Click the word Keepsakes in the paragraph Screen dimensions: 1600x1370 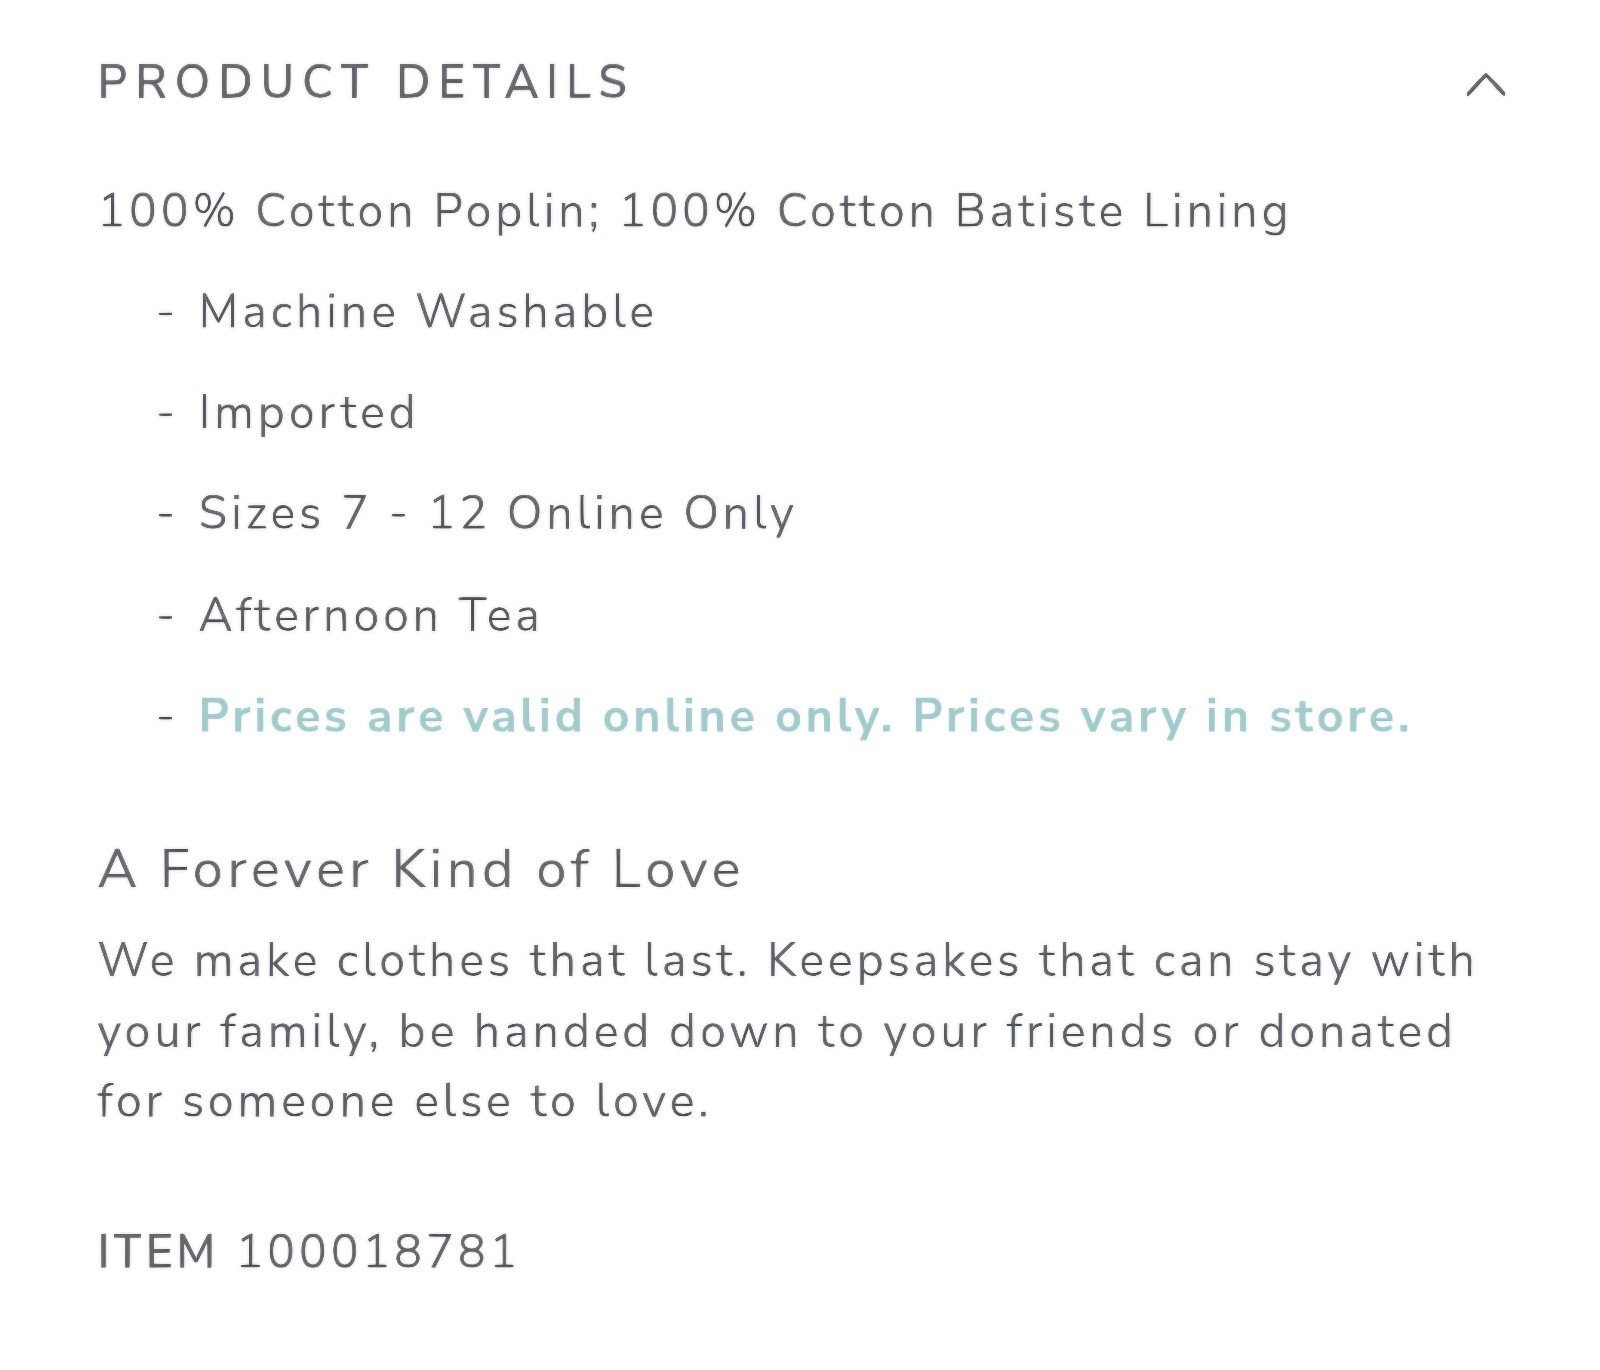click(x=893, y=961)
